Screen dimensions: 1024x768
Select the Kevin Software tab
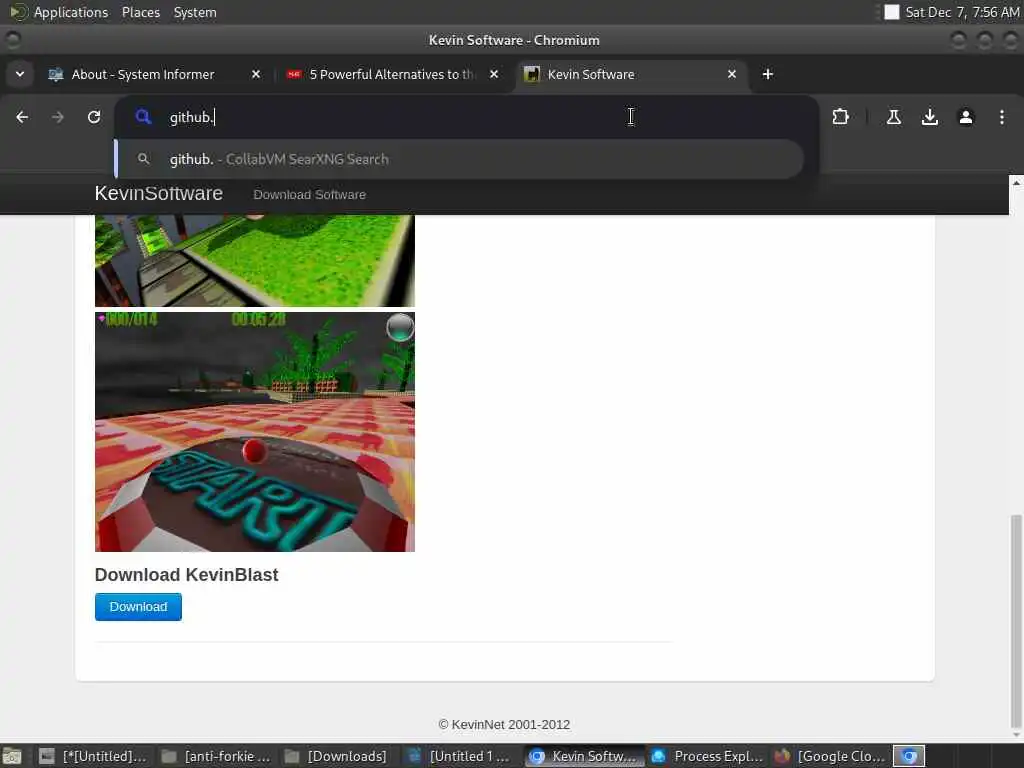[630, 74]
